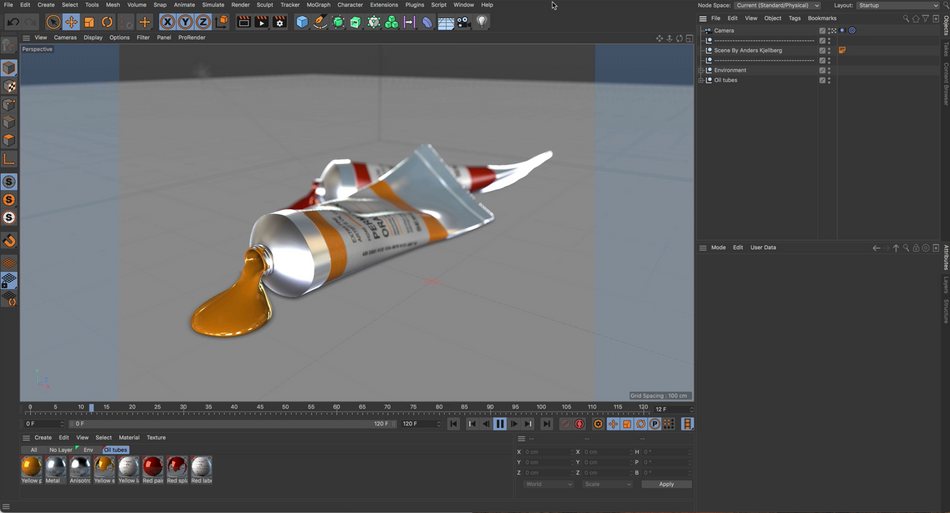Toggle layer checkbox for Camera object
The height and width of the screenshot is (513, 950).
tap(822, 31)
